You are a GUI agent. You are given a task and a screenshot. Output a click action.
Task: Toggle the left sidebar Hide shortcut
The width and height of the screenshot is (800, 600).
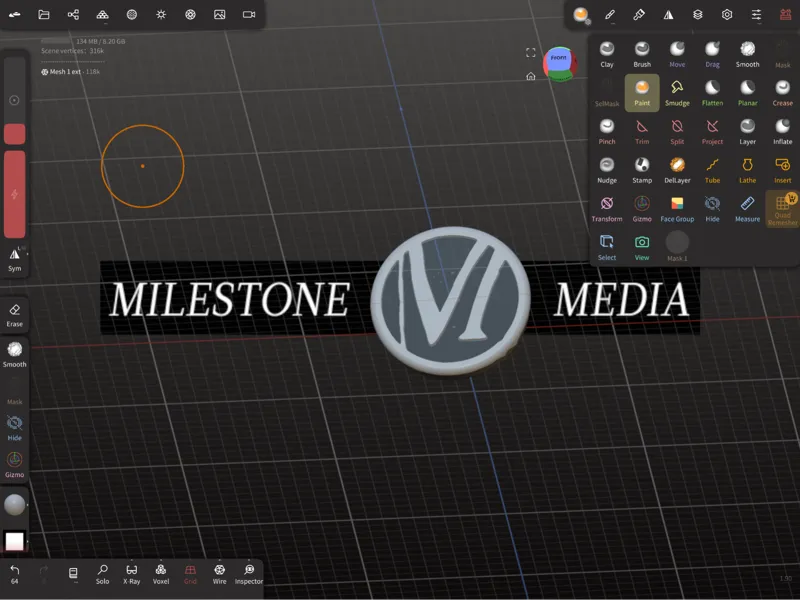point(14,428)
